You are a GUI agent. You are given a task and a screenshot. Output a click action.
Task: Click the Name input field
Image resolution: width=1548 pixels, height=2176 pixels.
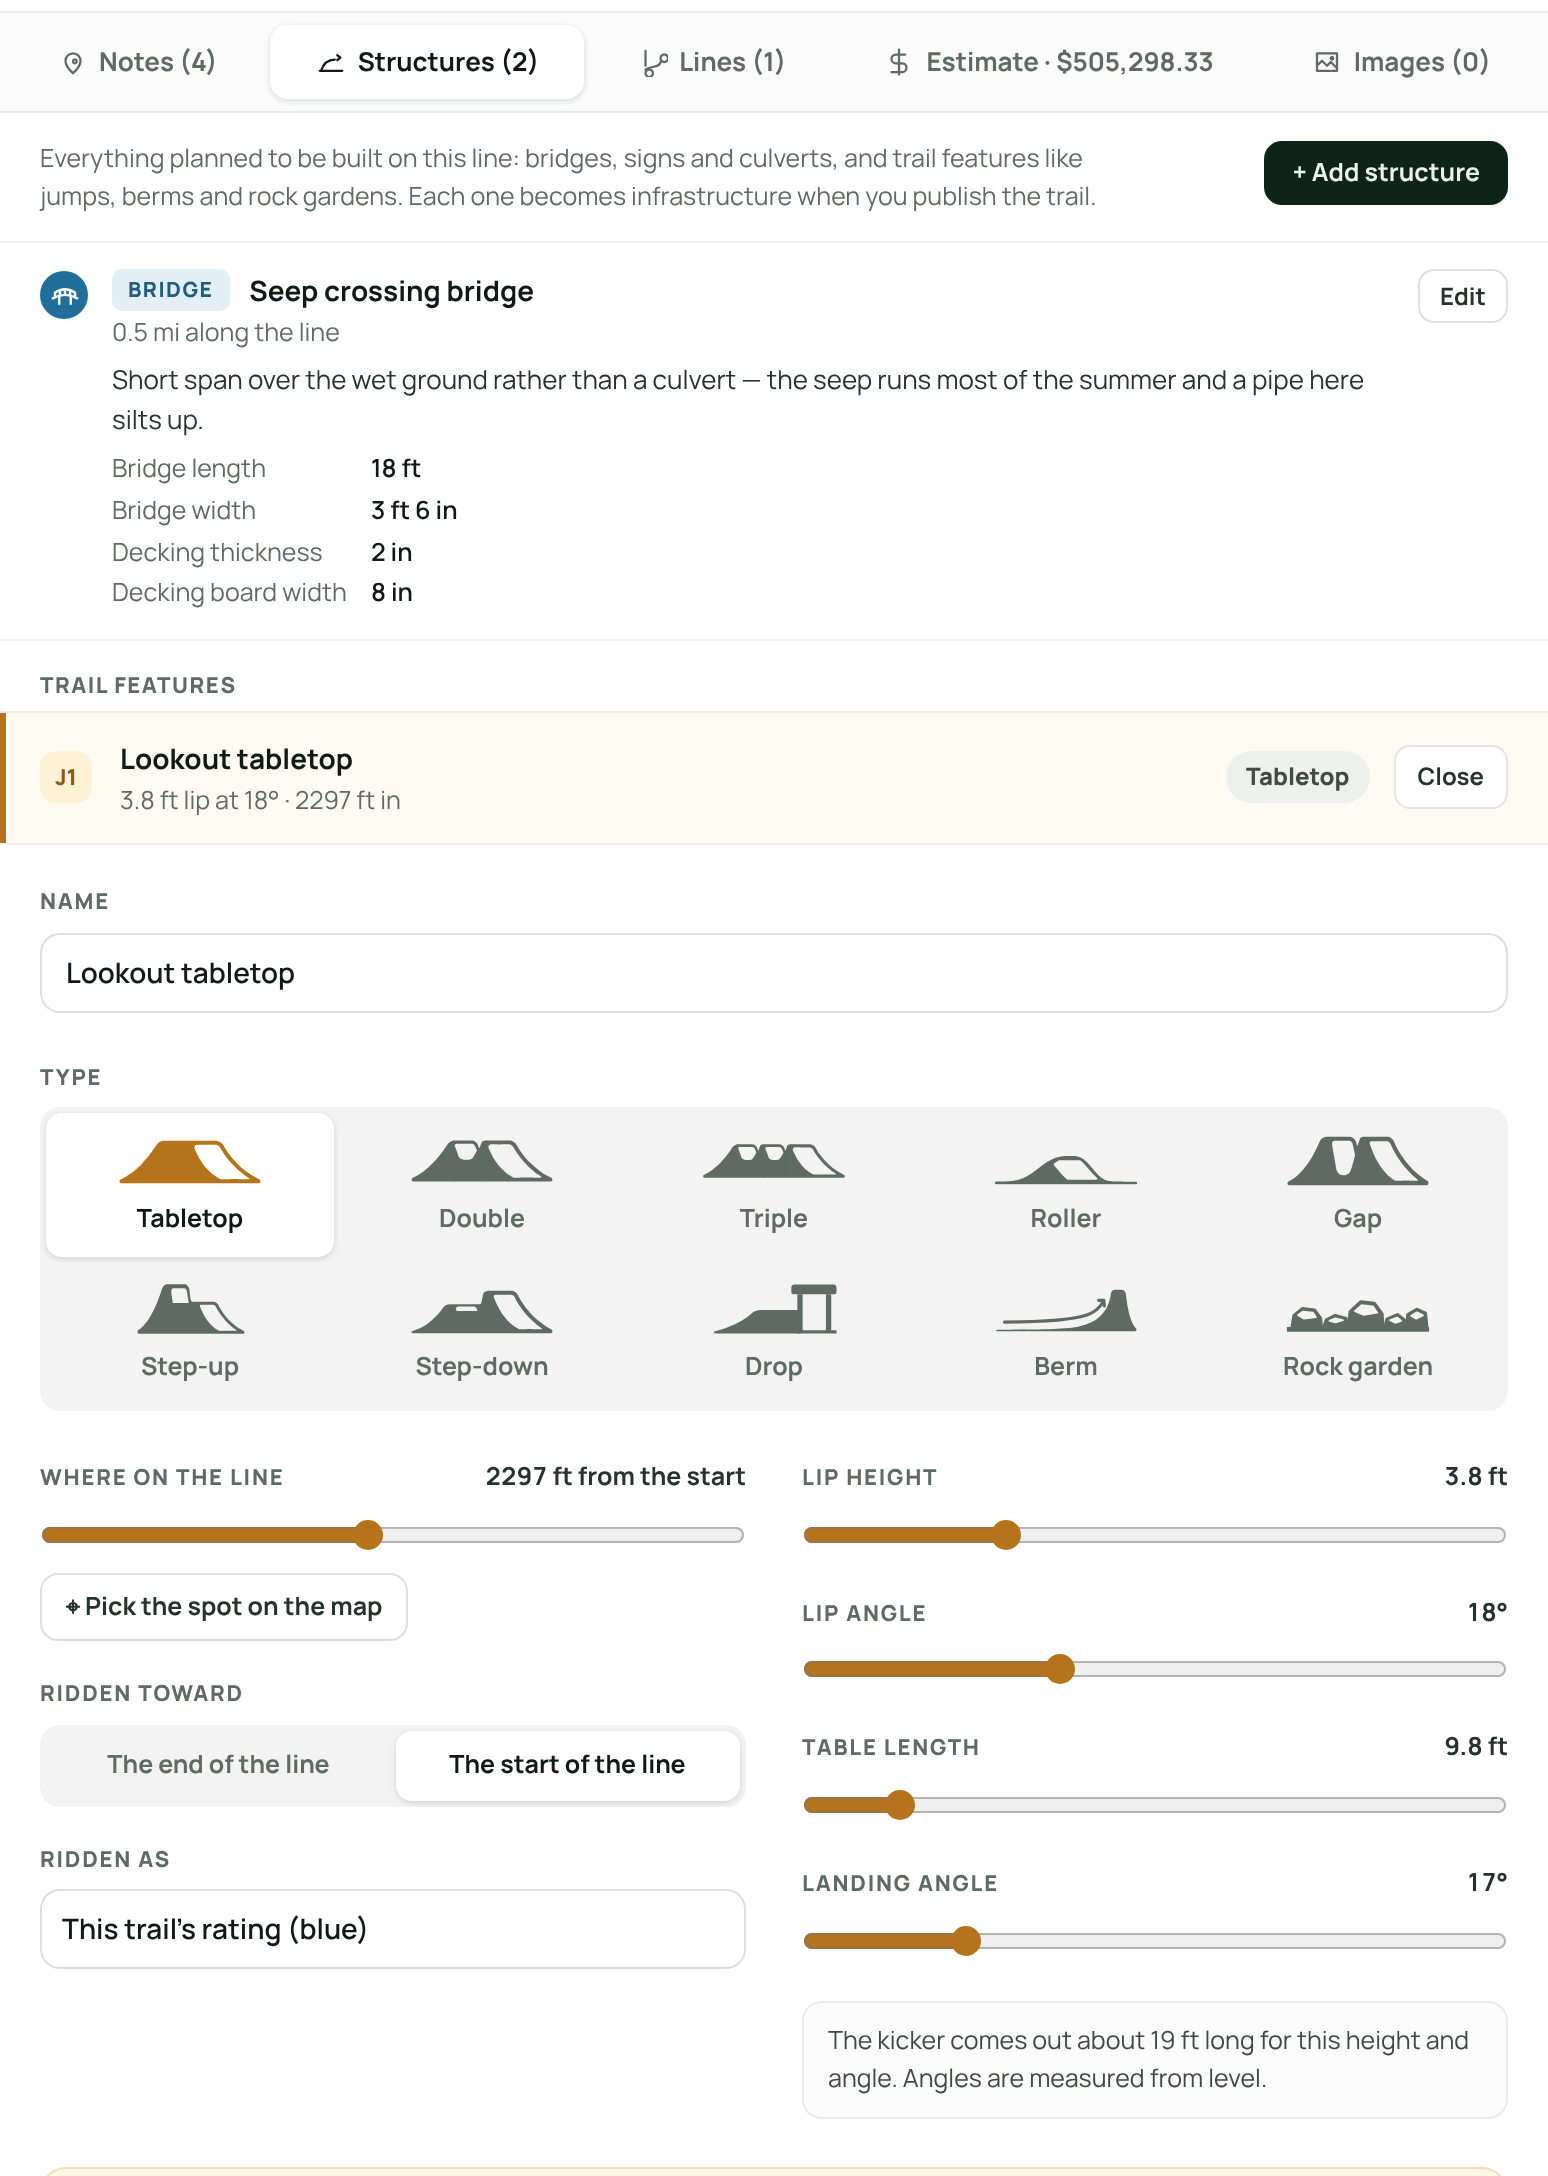(774, 973)
